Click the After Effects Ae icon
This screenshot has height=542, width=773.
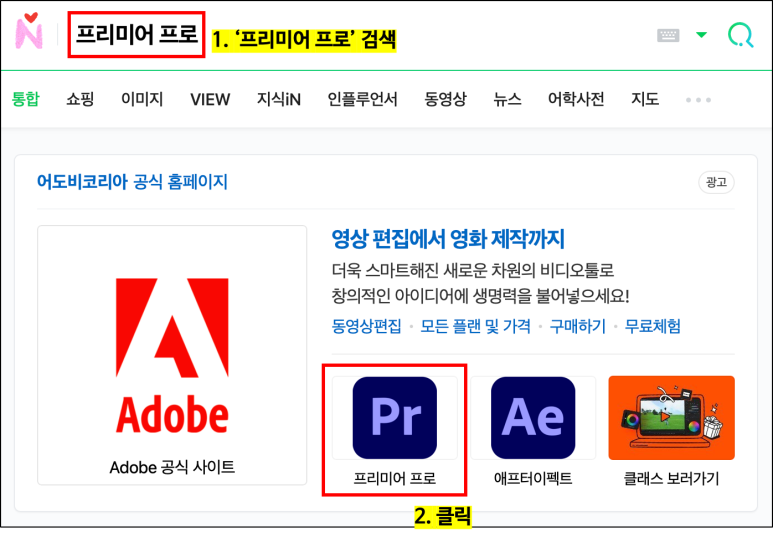tap(533, 418)
